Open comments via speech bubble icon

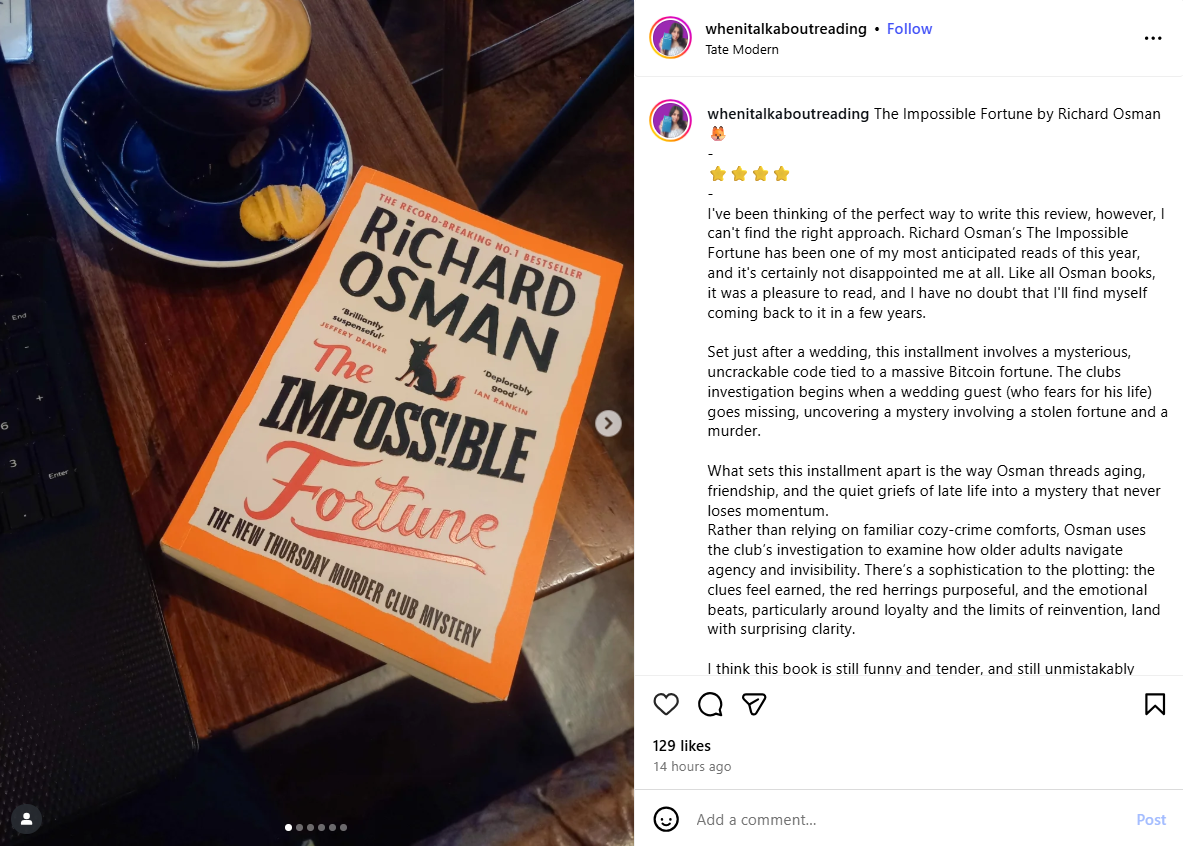pyautogui.click(x=710, y=704)
